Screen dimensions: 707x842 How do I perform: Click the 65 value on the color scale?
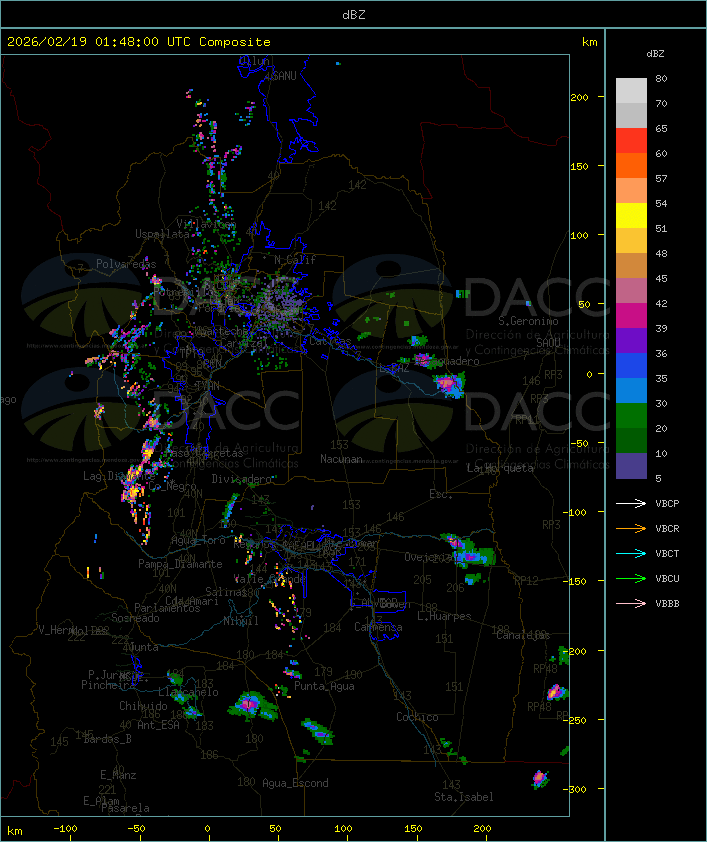661,128
